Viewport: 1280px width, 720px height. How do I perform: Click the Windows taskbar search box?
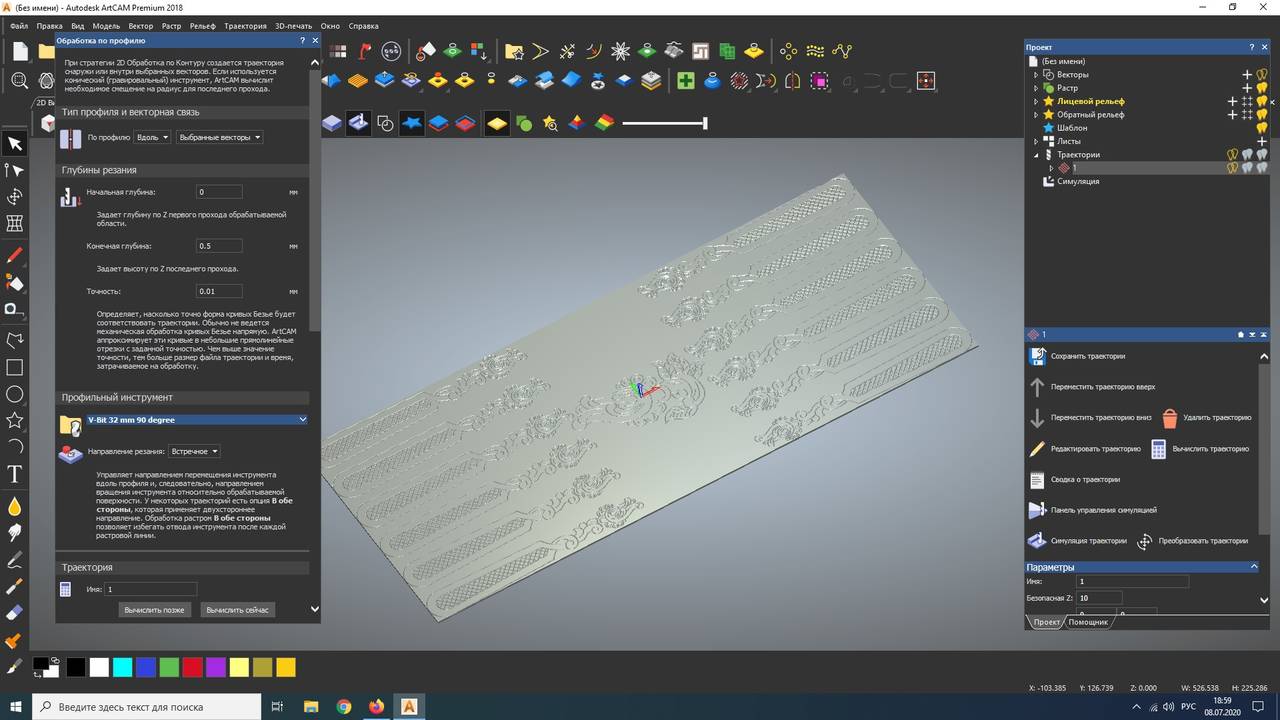pos(148,707)
